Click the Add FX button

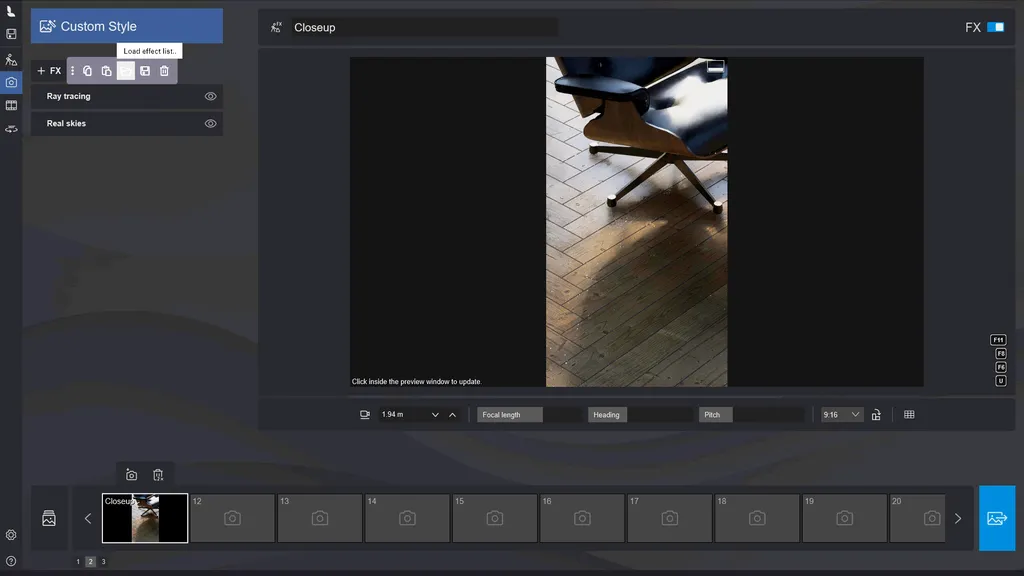49,71
